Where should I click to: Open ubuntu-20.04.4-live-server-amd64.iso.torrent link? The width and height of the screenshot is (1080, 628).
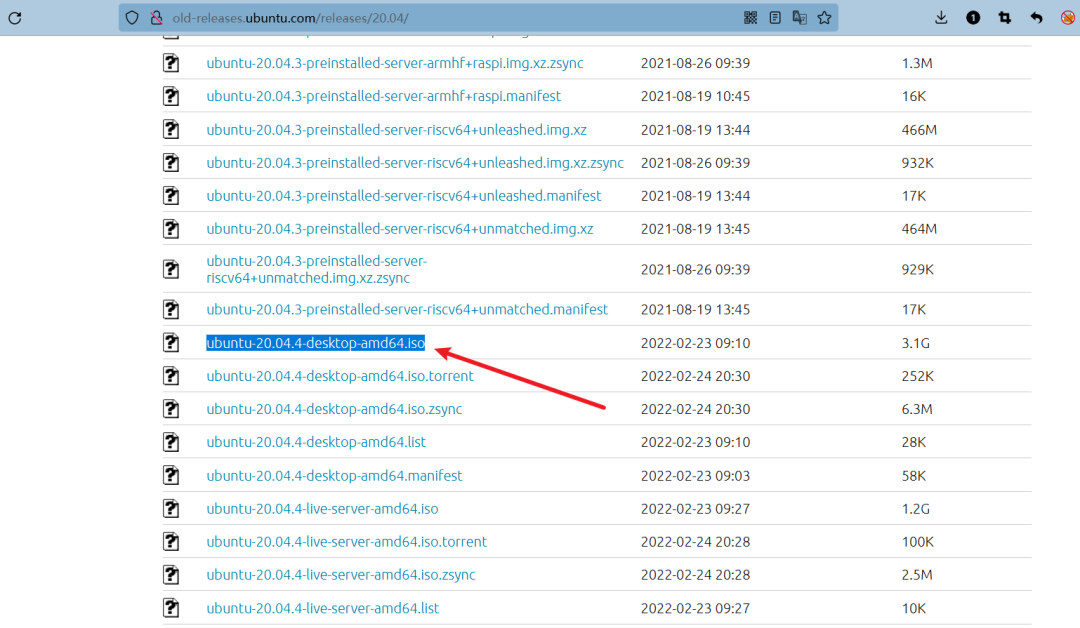pos(346,541)
